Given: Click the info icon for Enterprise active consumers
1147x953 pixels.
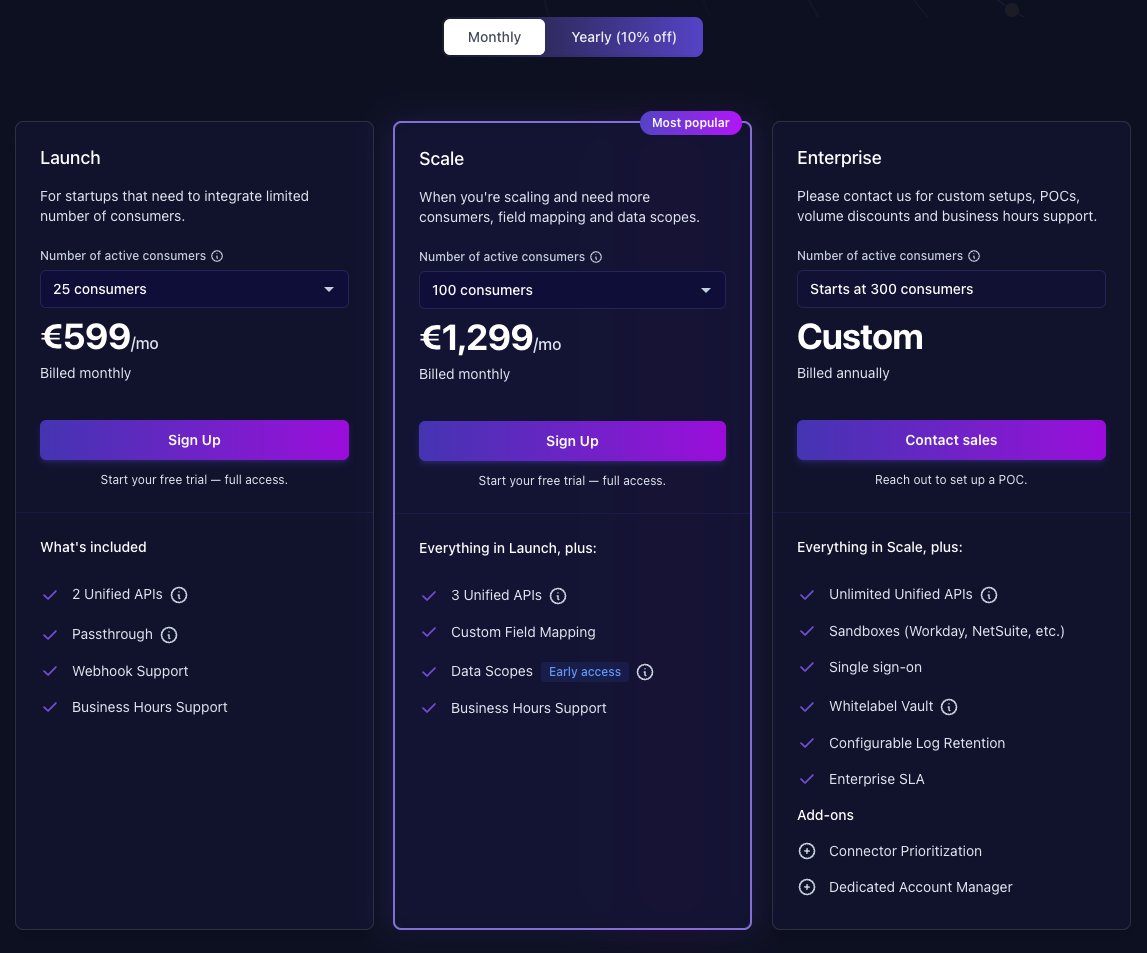Looking at the screenshot, I should [975, 255].
